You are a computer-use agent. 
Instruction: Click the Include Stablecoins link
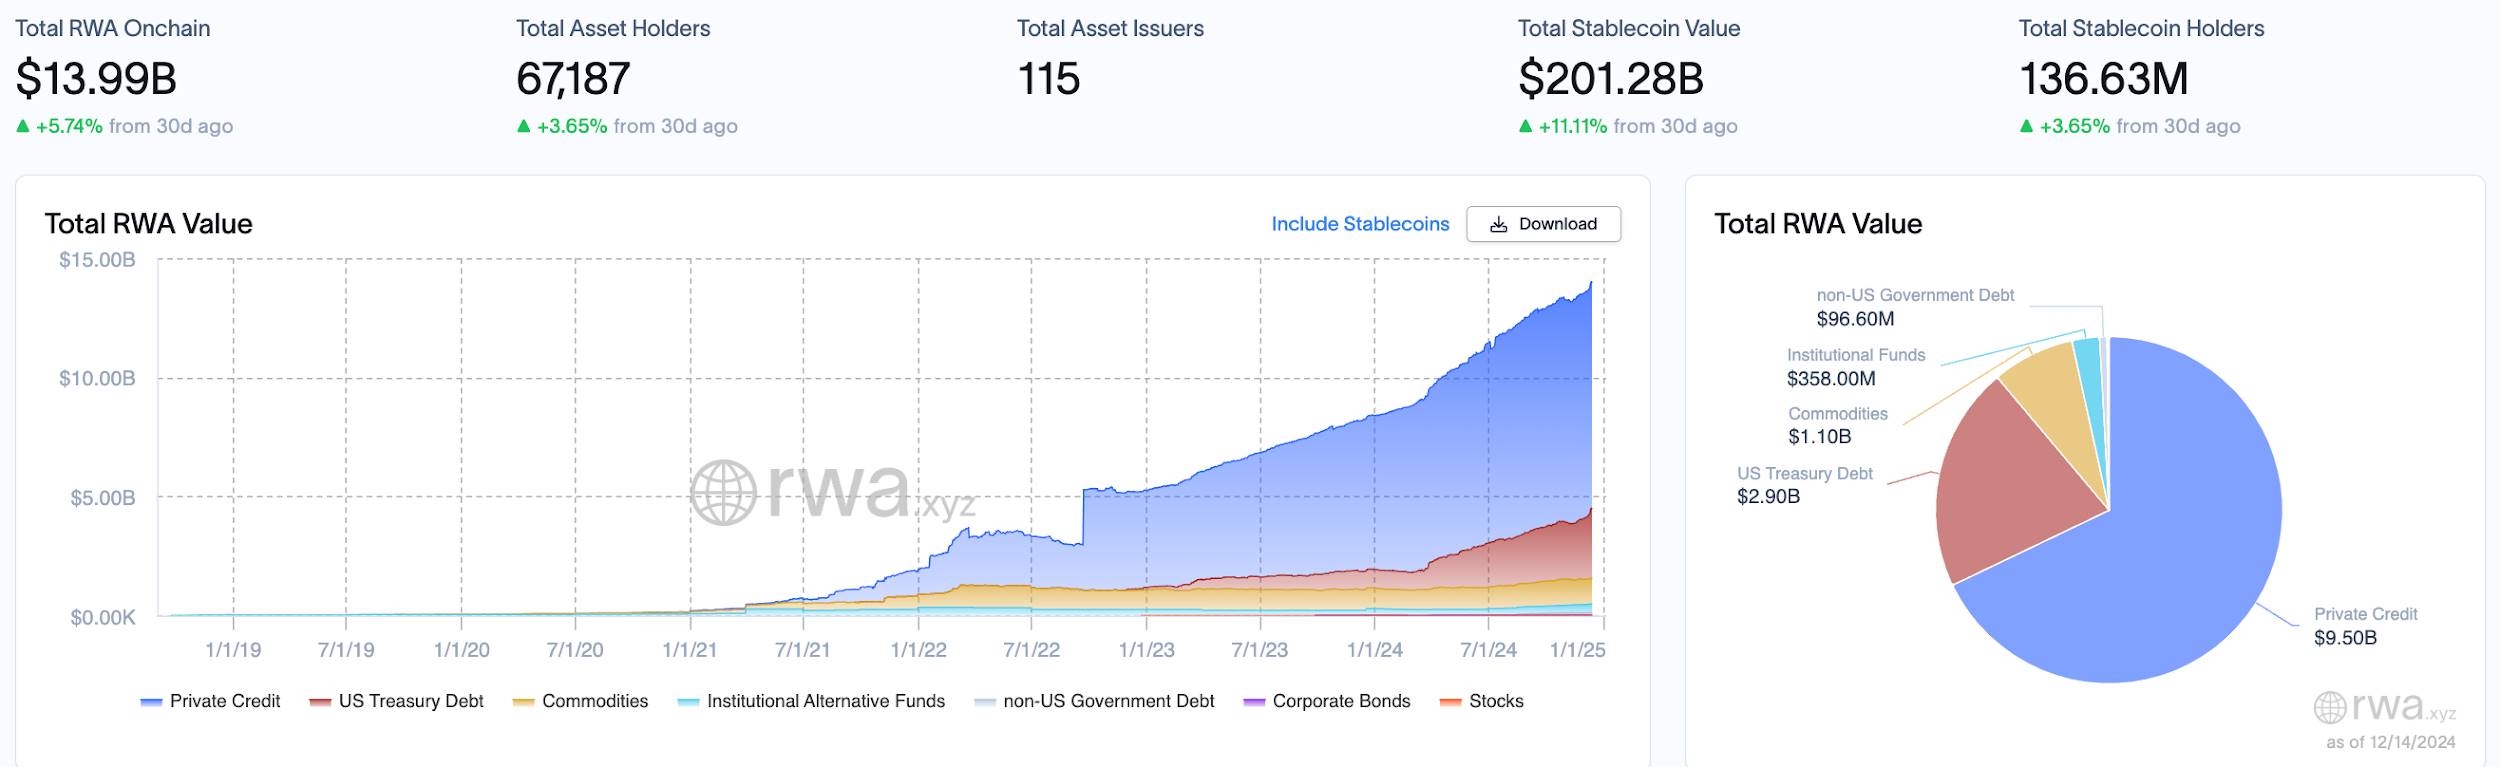click(1360, 224)
